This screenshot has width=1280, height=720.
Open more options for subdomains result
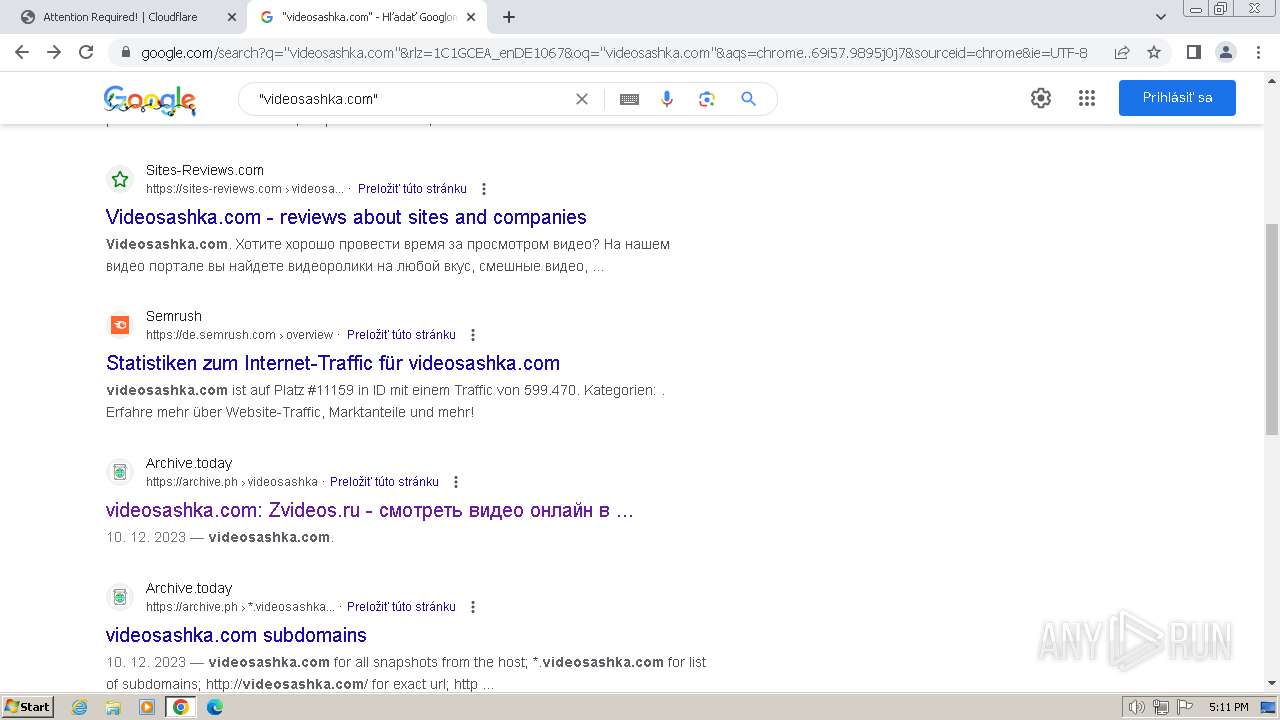(x=473, y=607)
